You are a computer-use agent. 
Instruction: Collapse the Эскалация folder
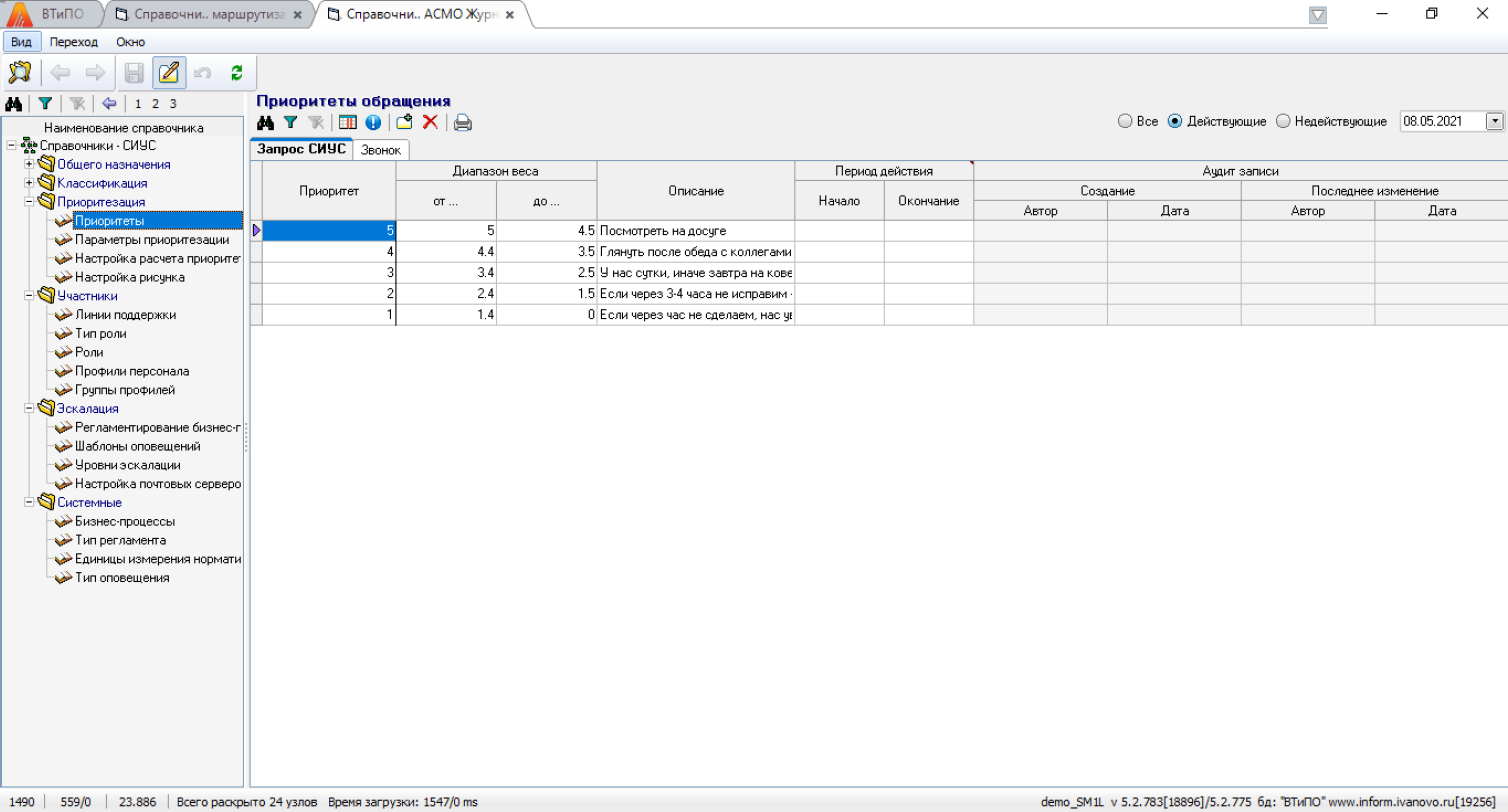point(29,409)
